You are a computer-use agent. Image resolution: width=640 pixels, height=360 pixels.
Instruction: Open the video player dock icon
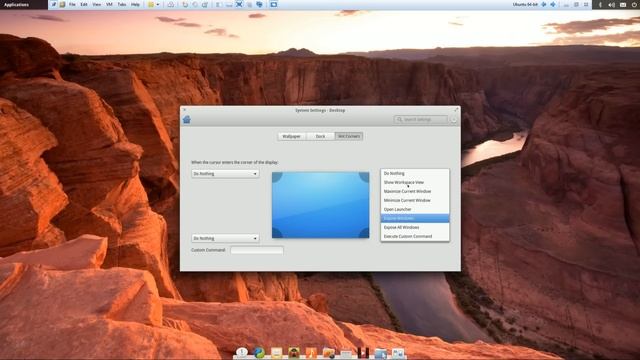pyautogui.click(x=363, y=353)
